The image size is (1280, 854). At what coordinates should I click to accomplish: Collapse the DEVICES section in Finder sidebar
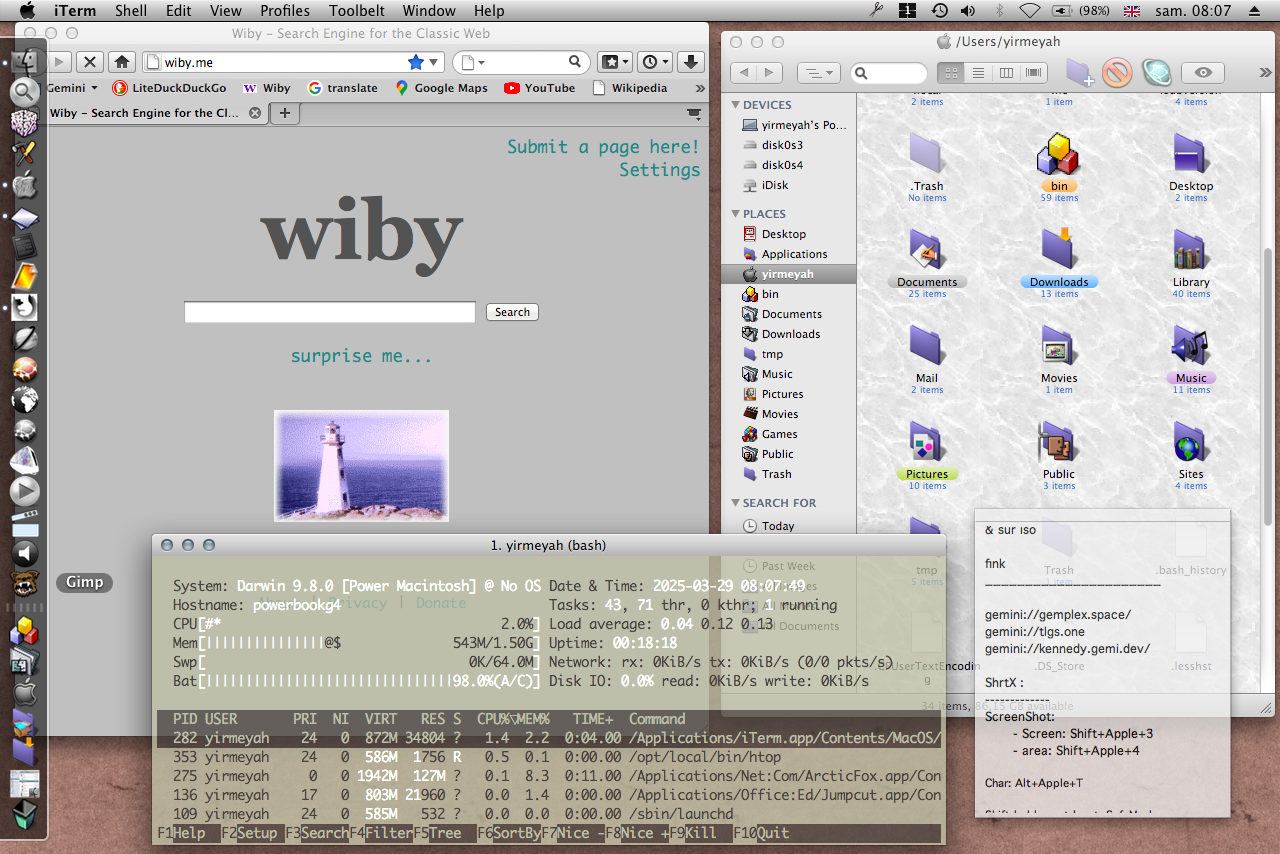click(735, 105)
